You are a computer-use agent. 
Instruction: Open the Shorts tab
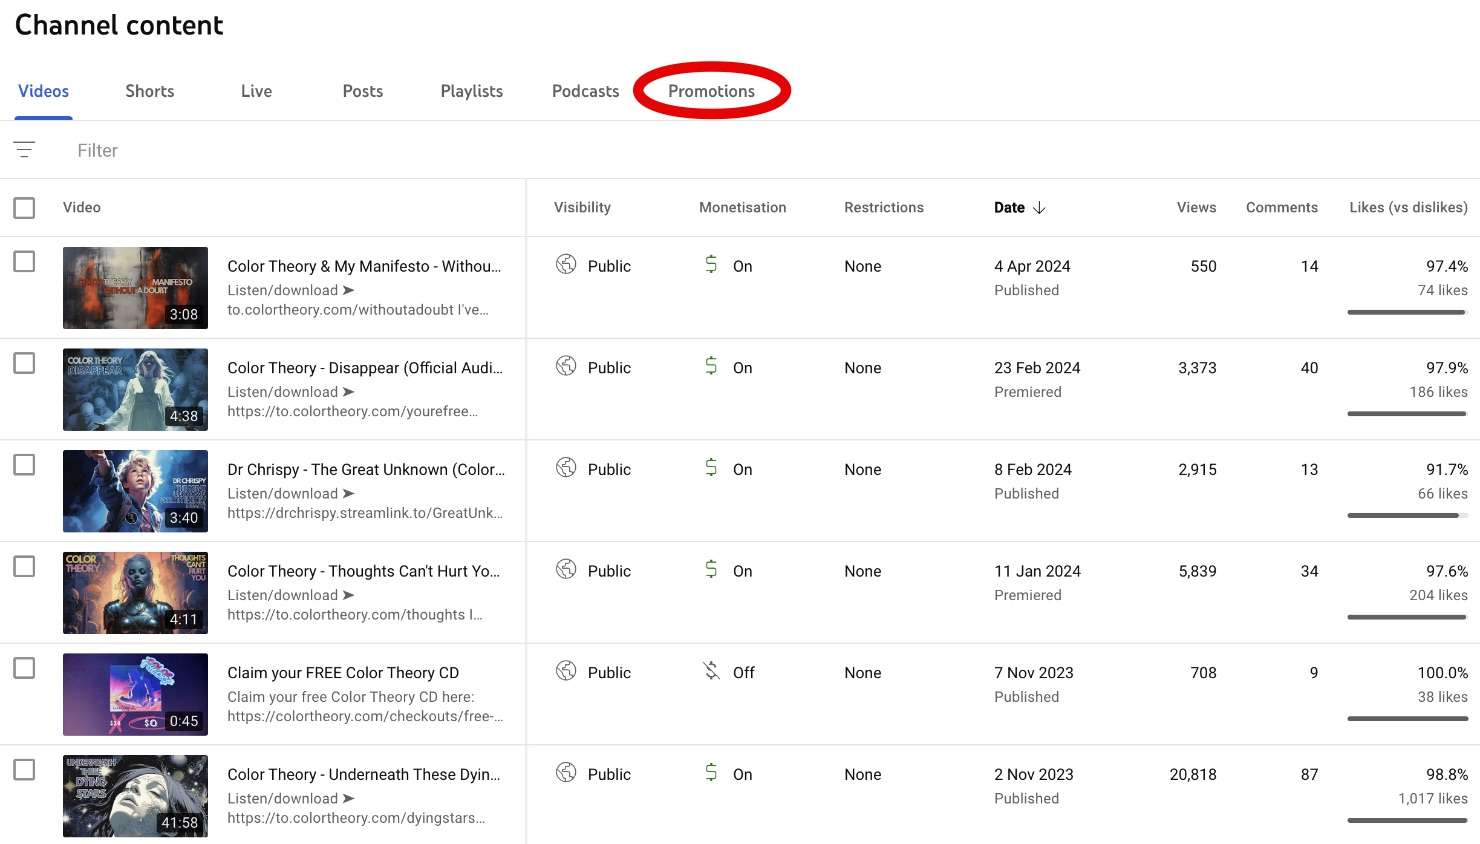pyautogui.click(x=150, y=91)
